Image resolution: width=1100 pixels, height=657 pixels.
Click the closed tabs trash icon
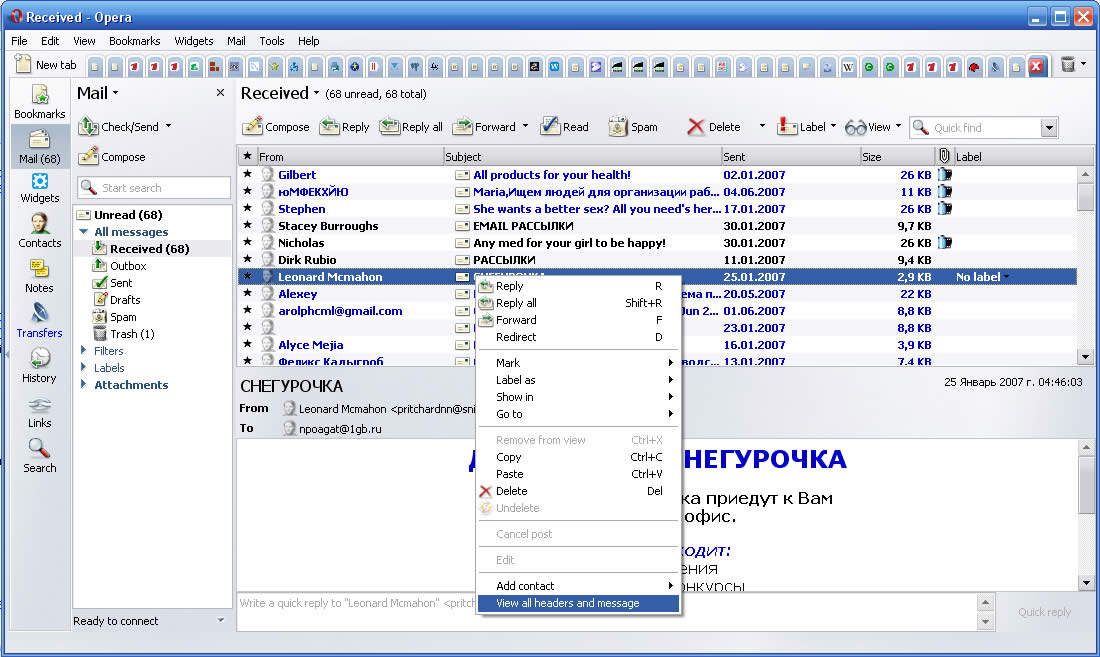pyautogui.click(x=1068, y=65)
